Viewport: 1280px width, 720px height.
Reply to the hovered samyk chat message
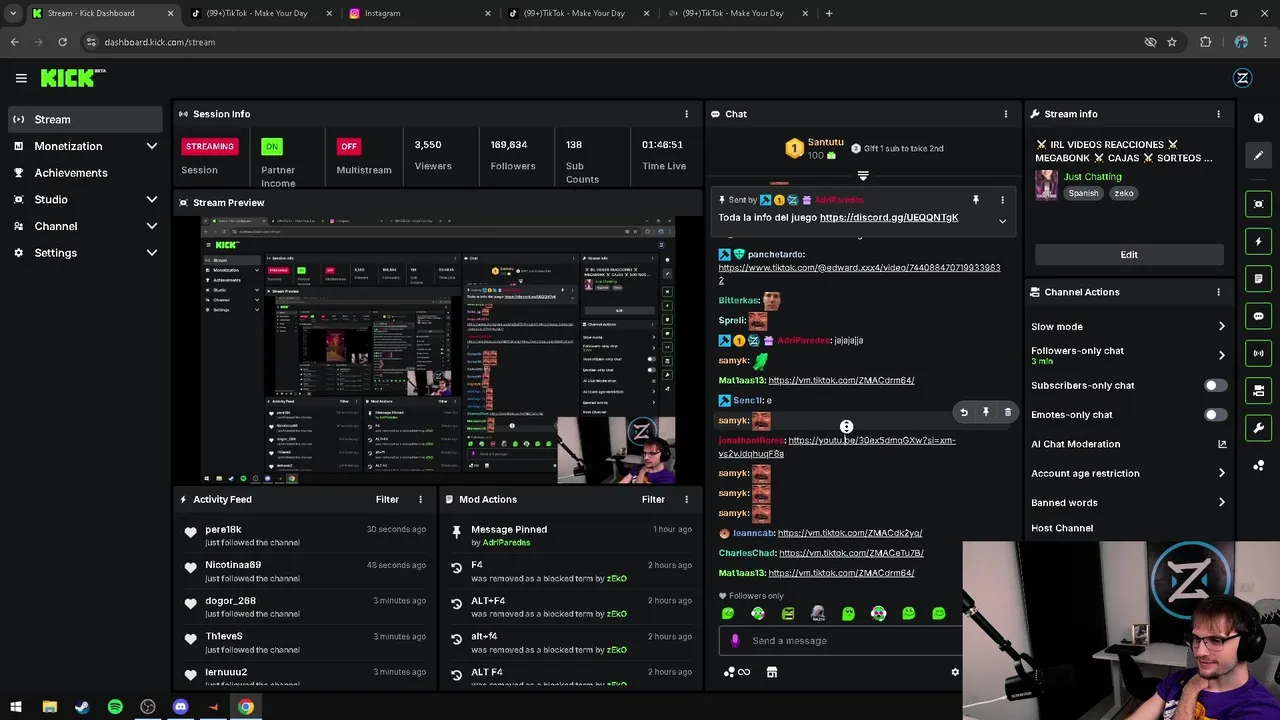coord(964,412)
